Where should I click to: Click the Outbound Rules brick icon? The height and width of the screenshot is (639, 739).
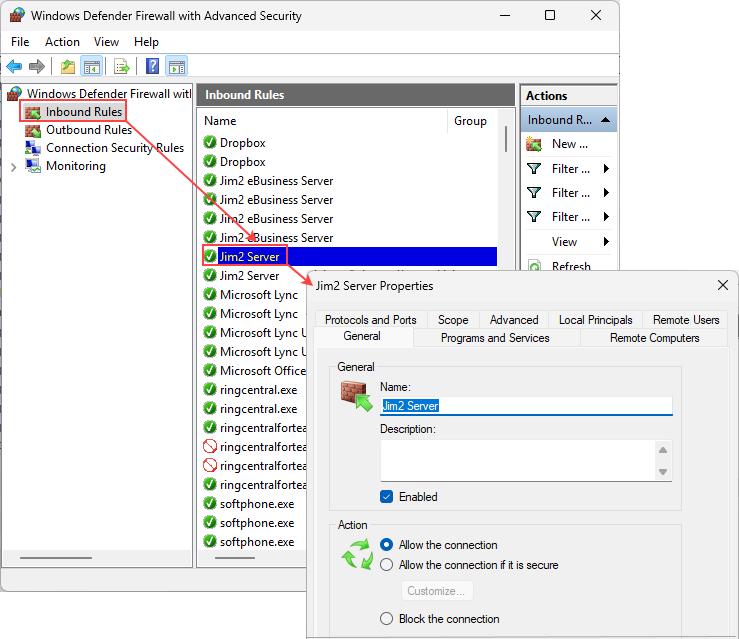point(33,130)
